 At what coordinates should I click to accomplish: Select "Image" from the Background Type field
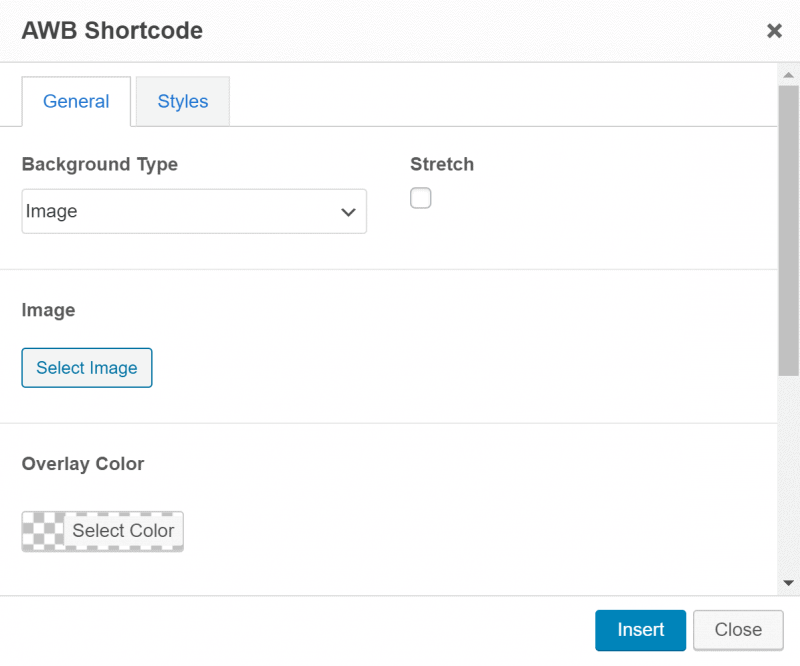coord(194,211)
